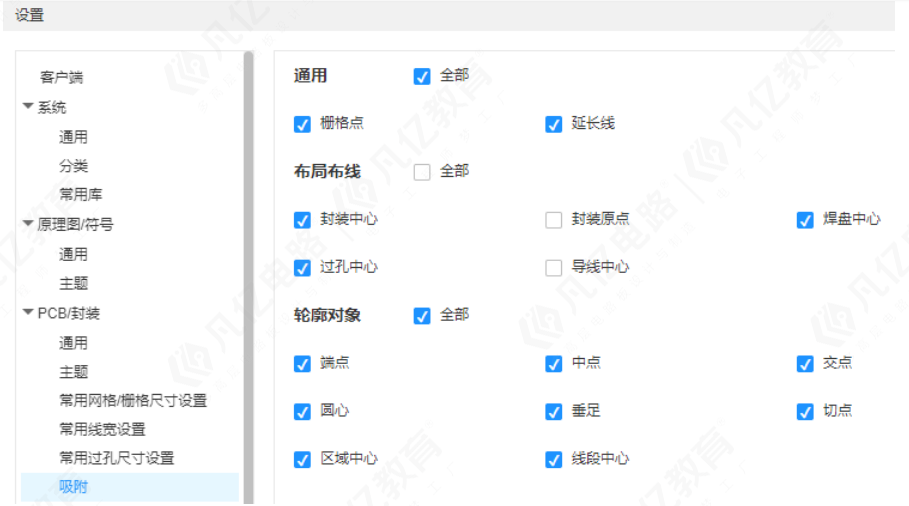Image resolution: width=909 pixels, height=506 pixels.
Task: Select 常用网格/栅格尺寸设置 item
Action: coord(133,401)
